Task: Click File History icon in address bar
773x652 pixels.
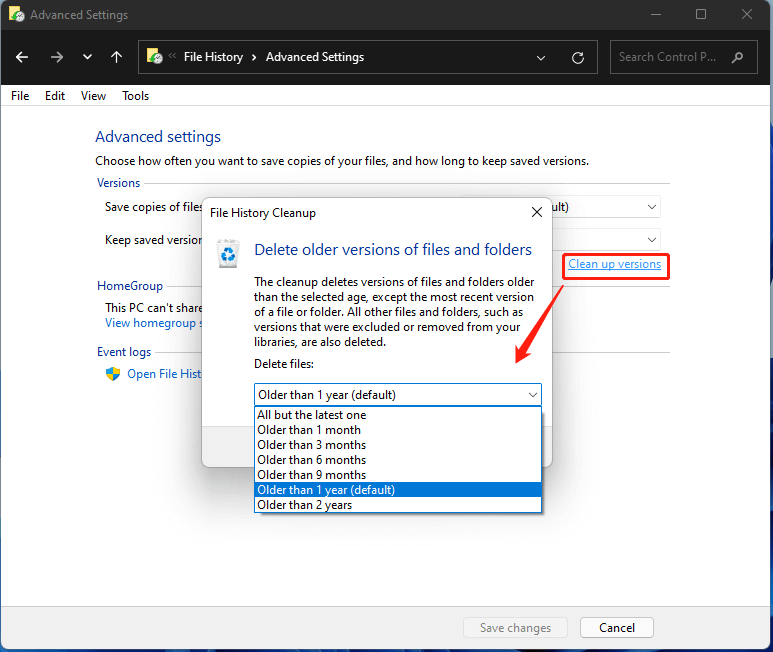Action: click(154, 56)
